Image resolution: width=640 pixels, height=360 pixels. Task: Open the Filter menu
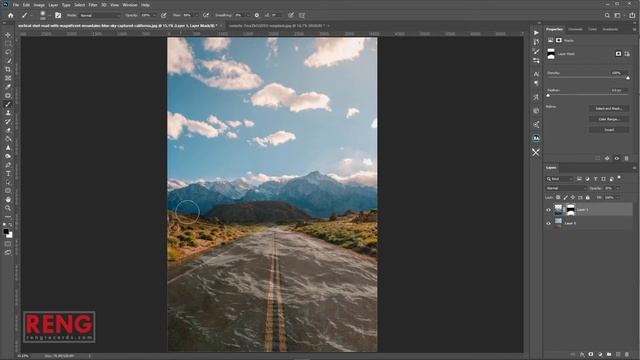click(x=93, y=5)
